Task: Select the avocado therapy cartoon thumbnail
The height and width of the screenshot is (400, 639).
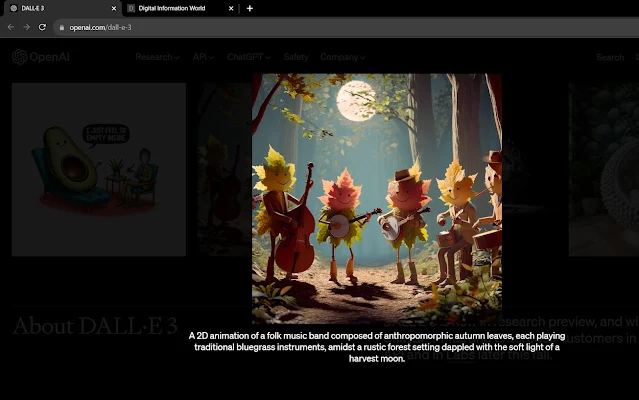Action: (99, 169)
